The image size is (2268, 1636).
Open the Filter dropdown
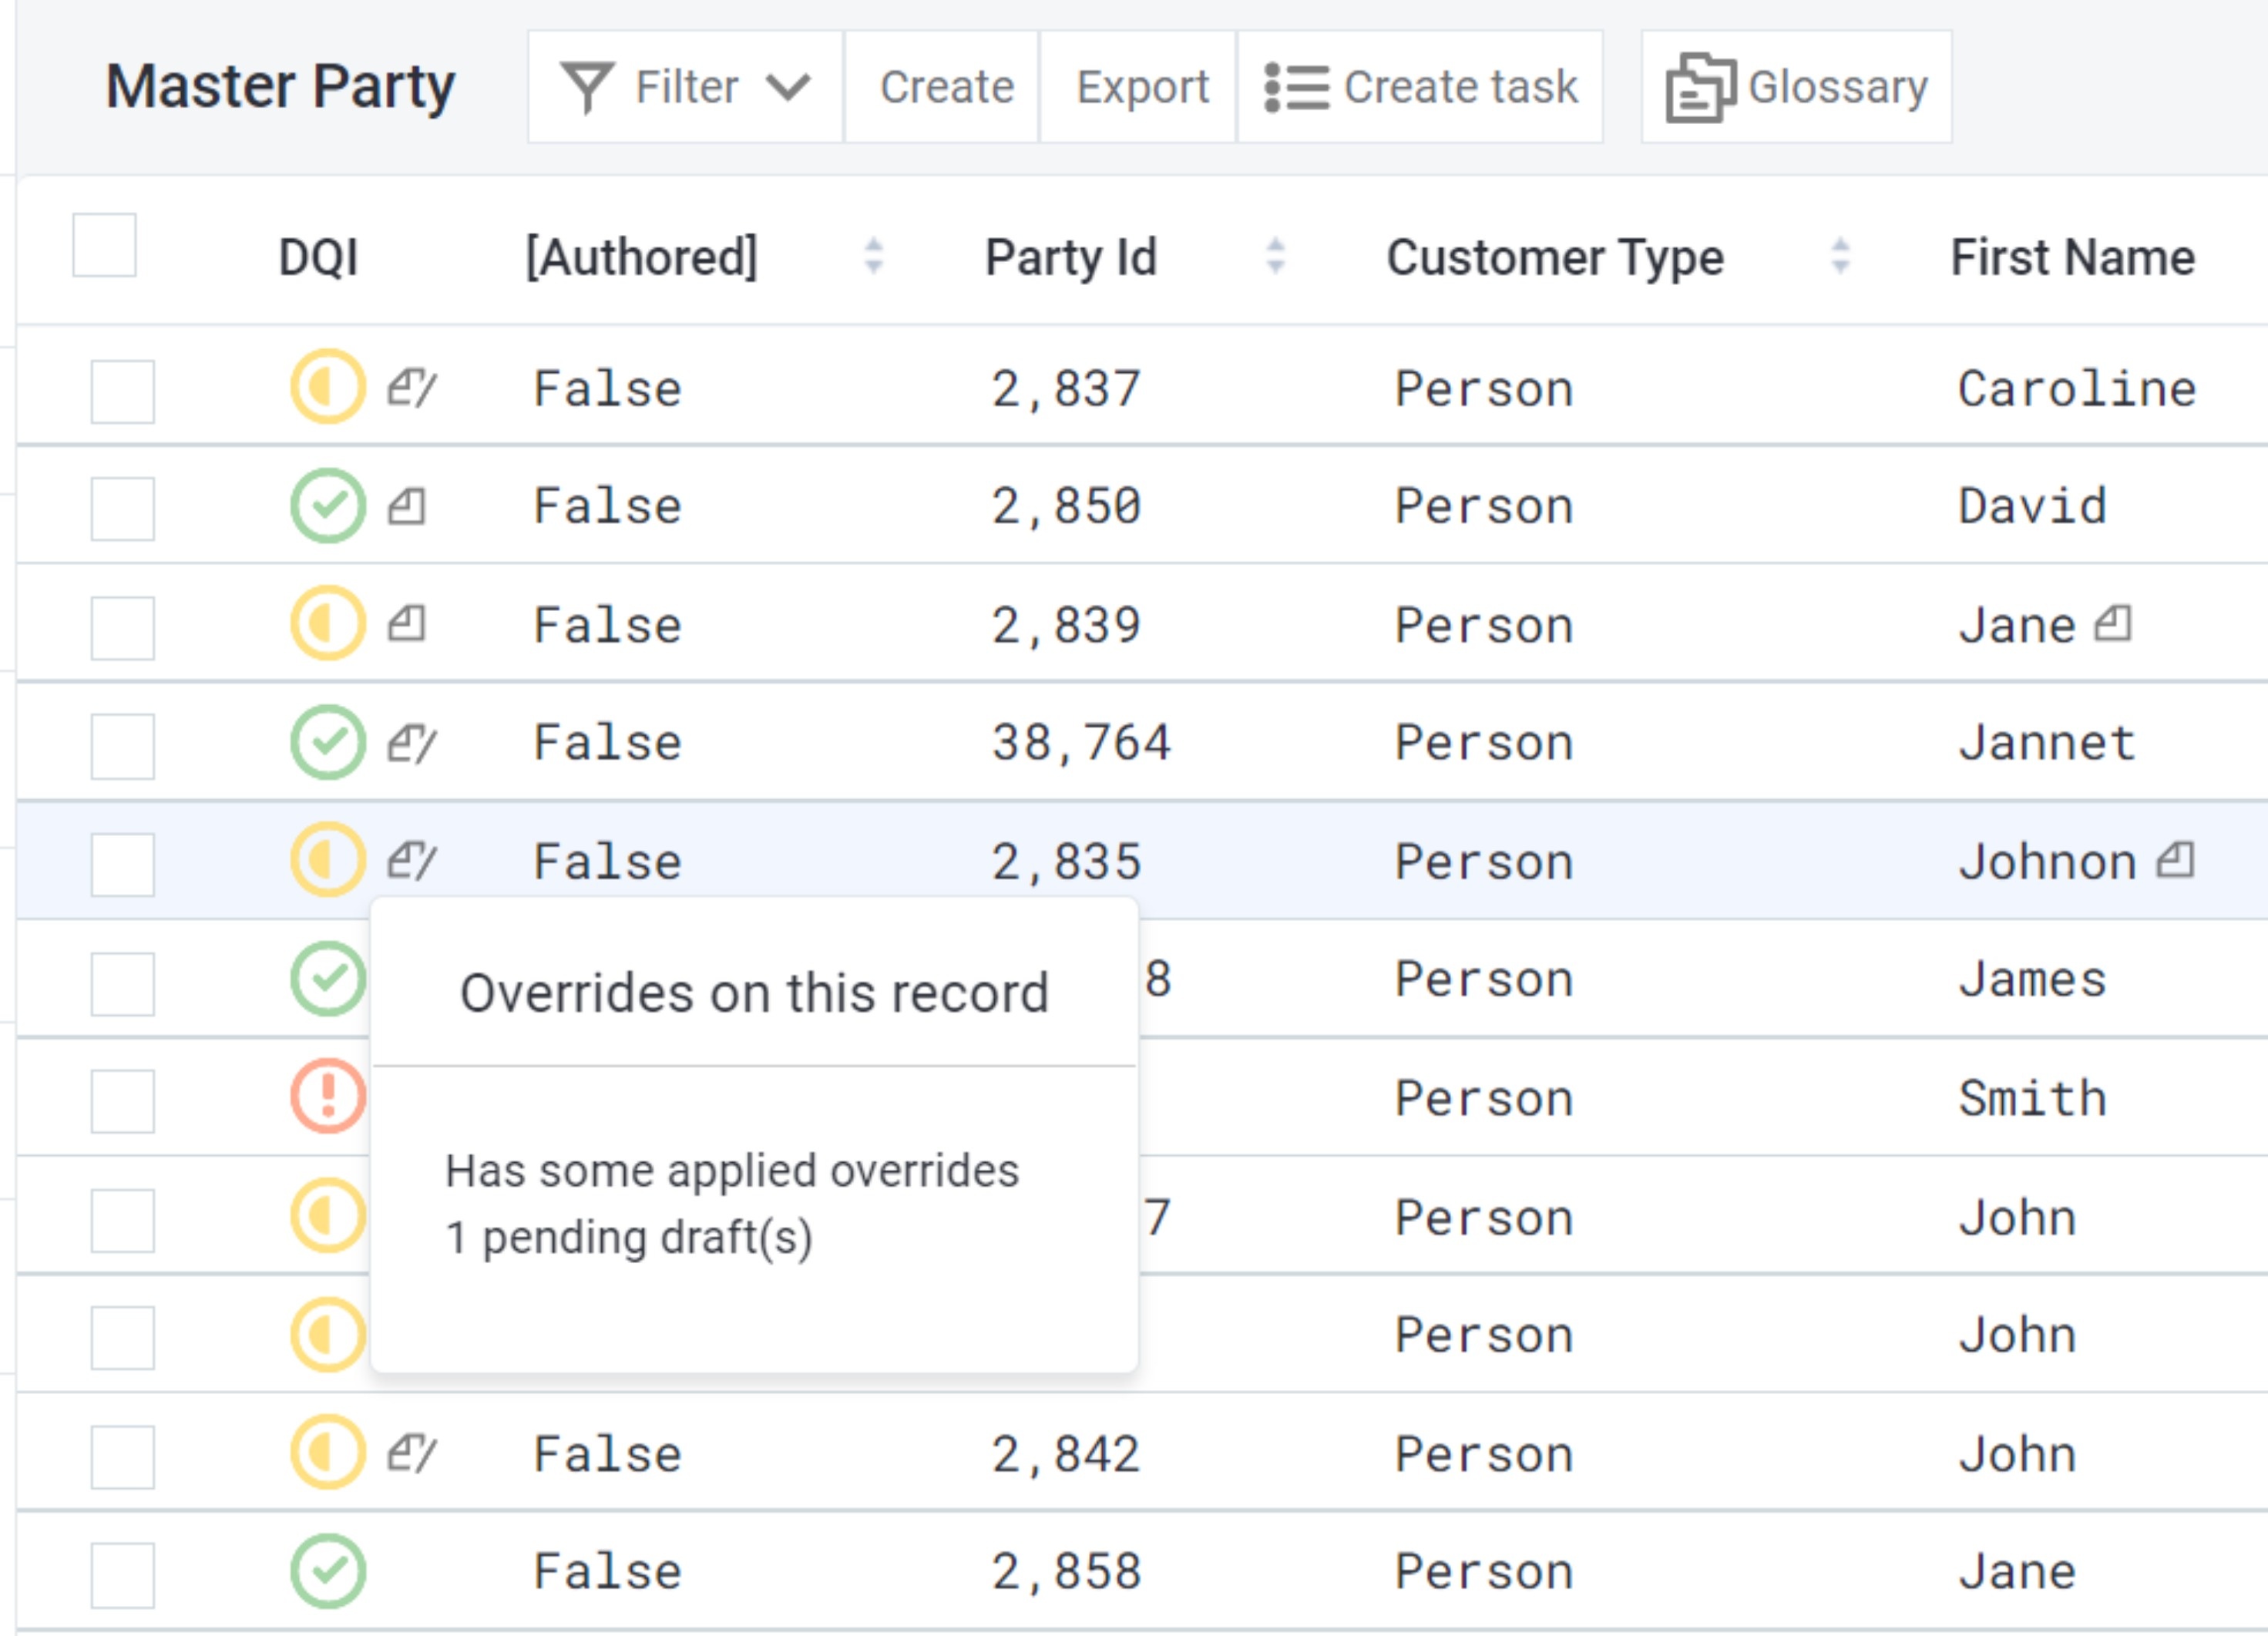pyautogui.click(x=685, y=87)
